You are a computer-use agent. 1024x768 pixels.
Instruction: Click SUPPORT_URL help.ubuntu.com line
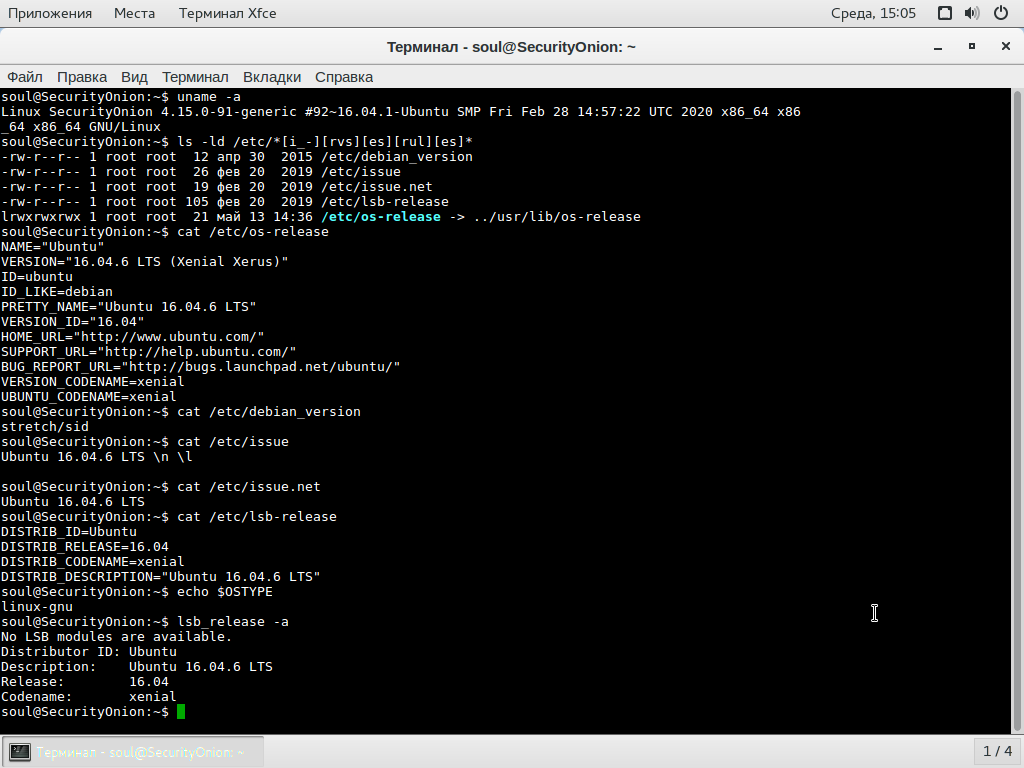coord(148,352)
